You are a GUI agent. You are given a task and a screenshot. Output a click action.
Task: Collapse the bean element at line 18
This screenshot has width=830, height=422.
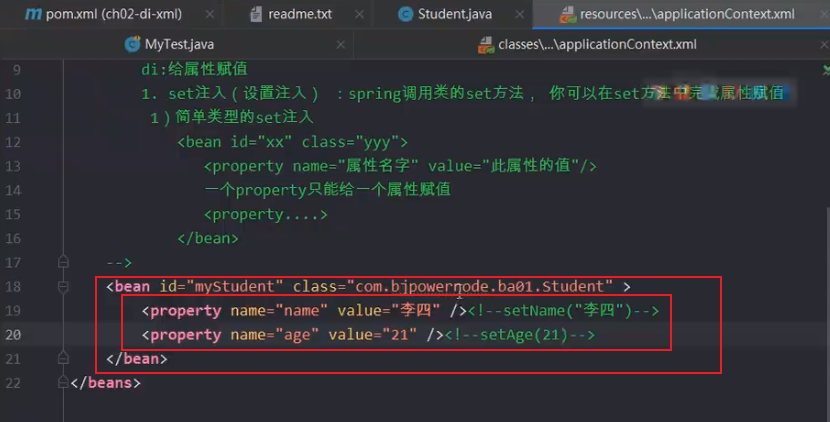tap(63, 286)
